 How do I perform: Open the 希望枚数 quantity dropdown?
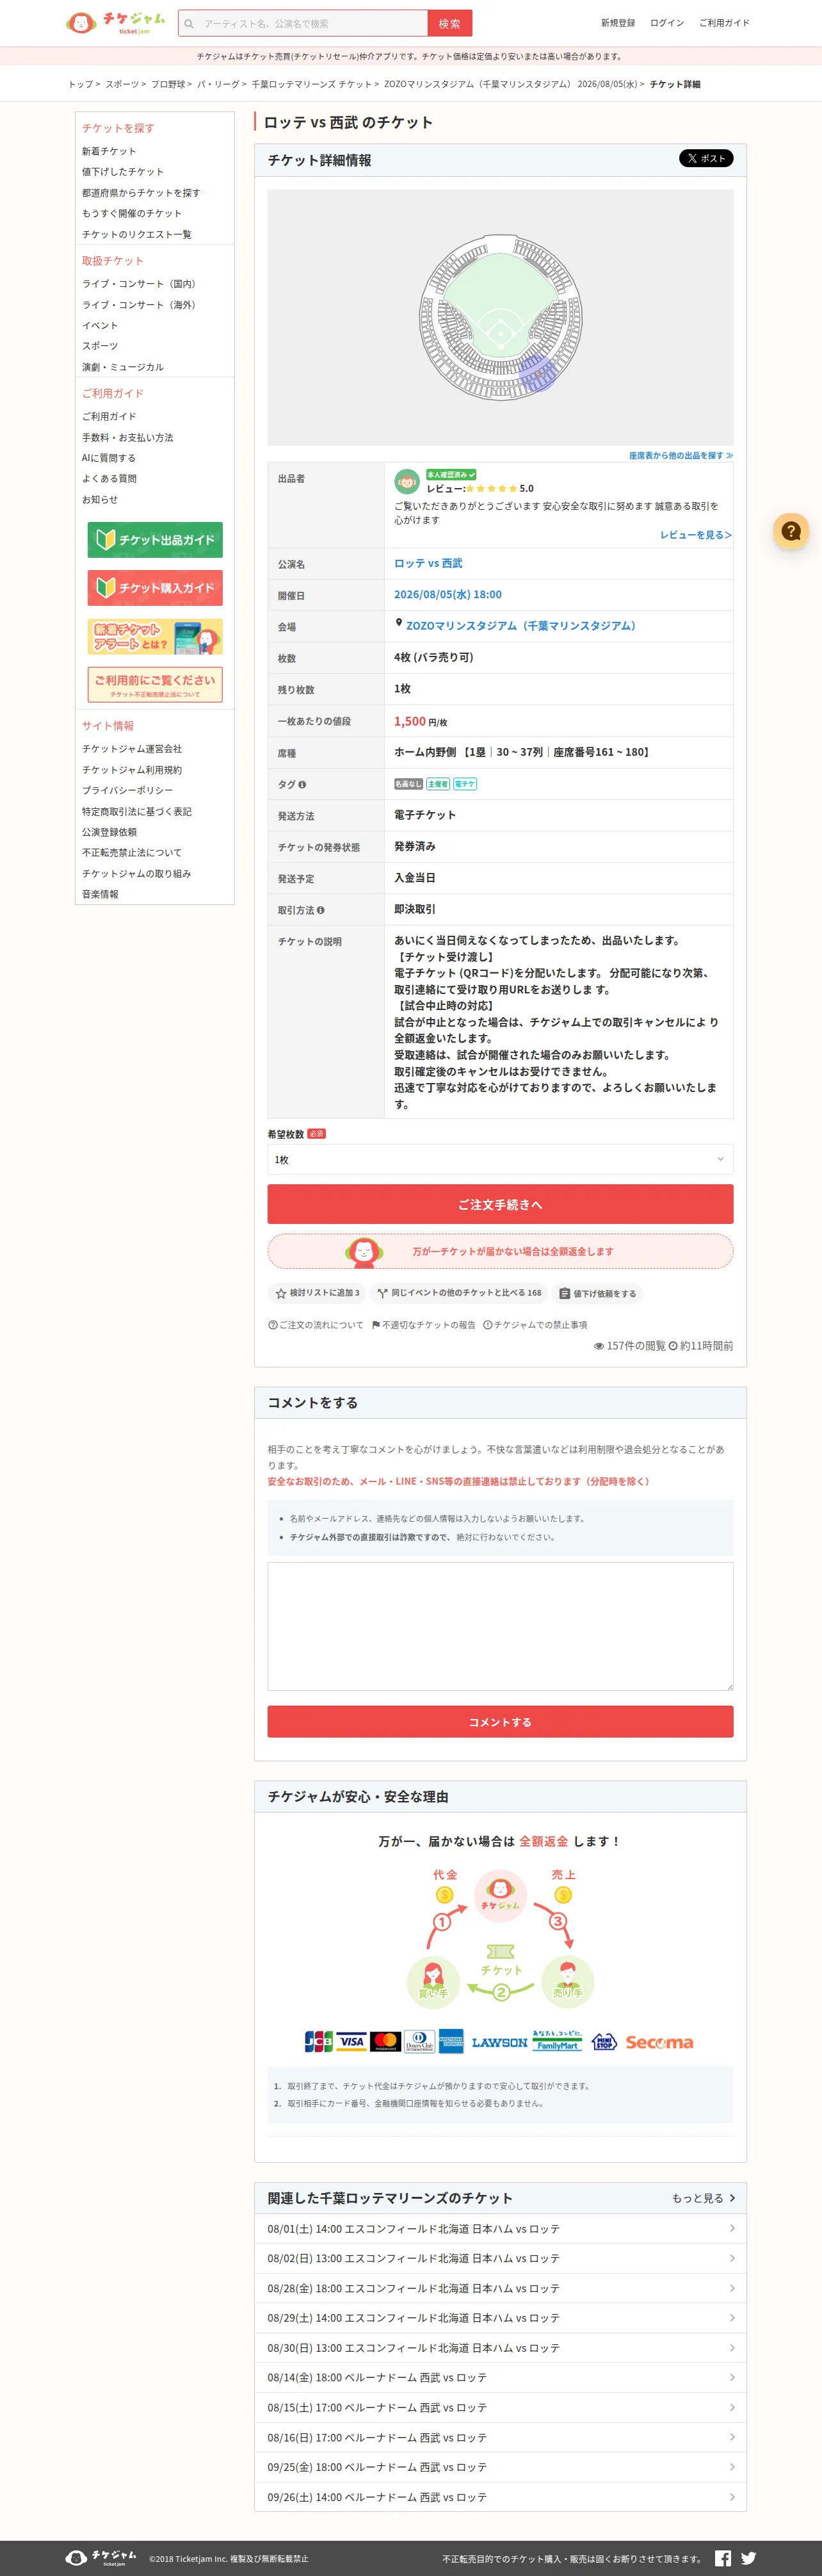(x=500, y=1159)
